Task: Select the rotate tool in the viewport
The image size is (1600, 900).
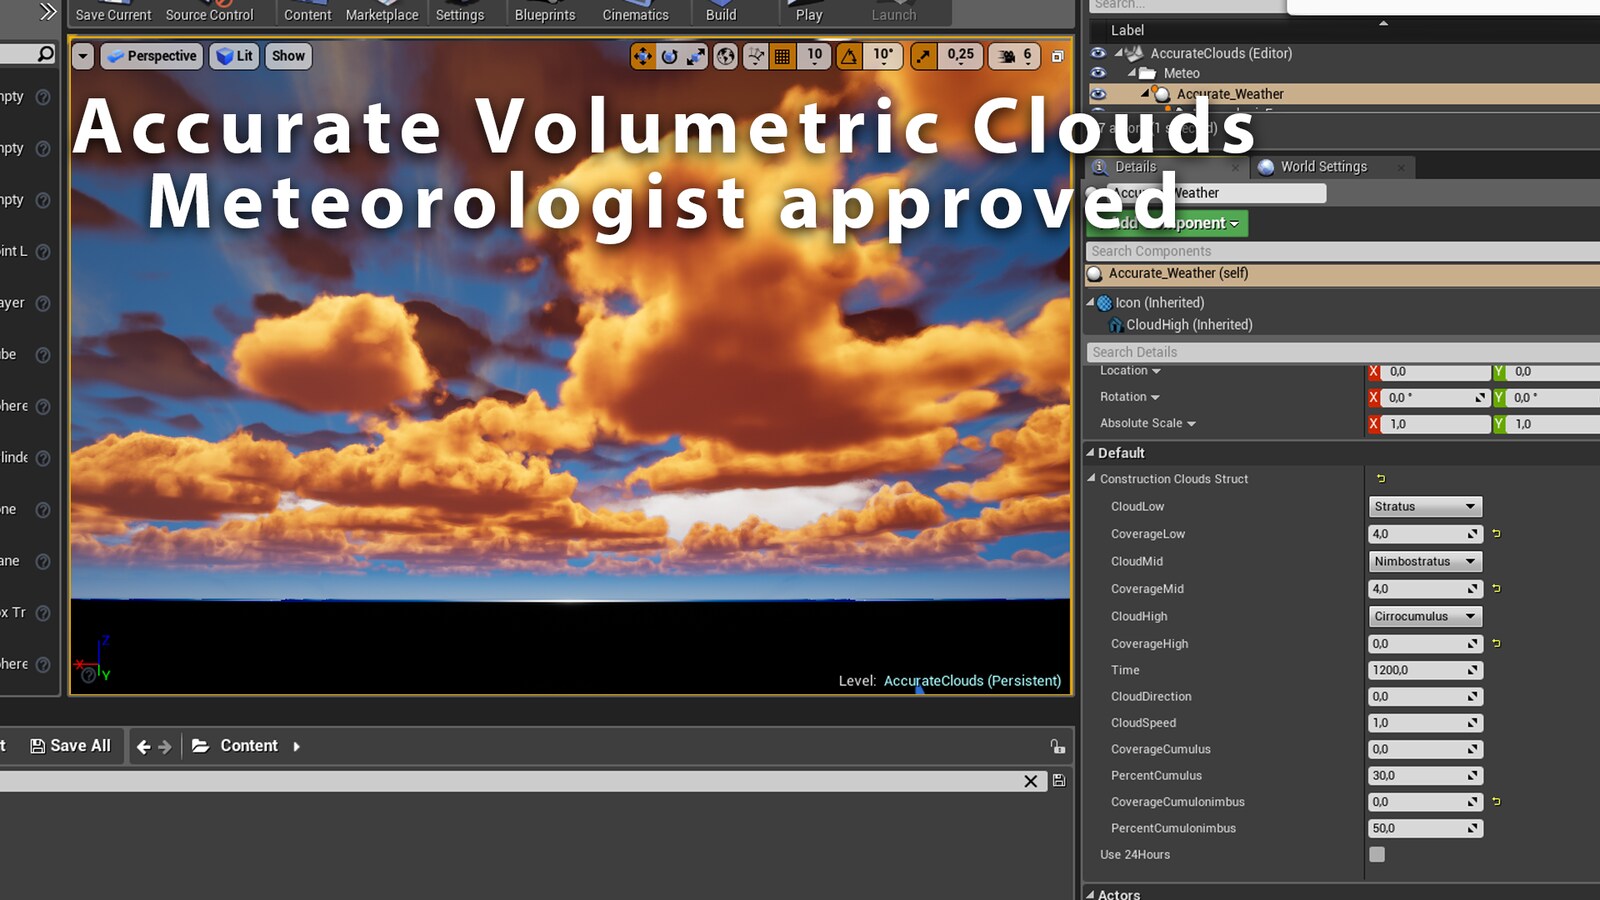Action: [x=669, y=56]
